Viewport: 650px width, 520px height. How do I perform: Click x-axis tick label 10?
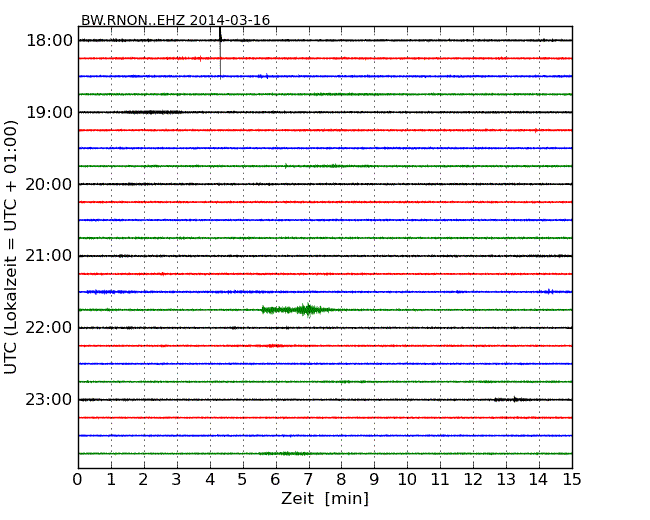click(407, 480)
